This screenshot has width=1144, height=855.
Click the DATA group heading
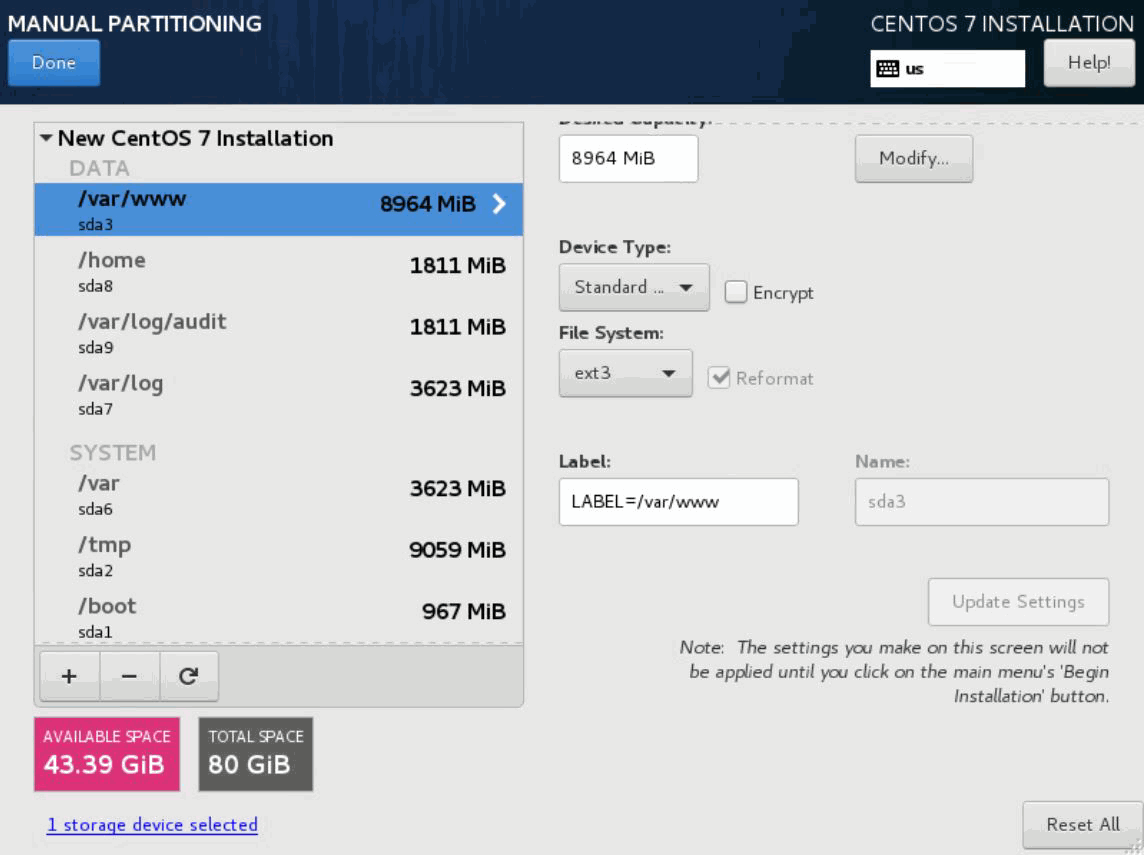99,169
